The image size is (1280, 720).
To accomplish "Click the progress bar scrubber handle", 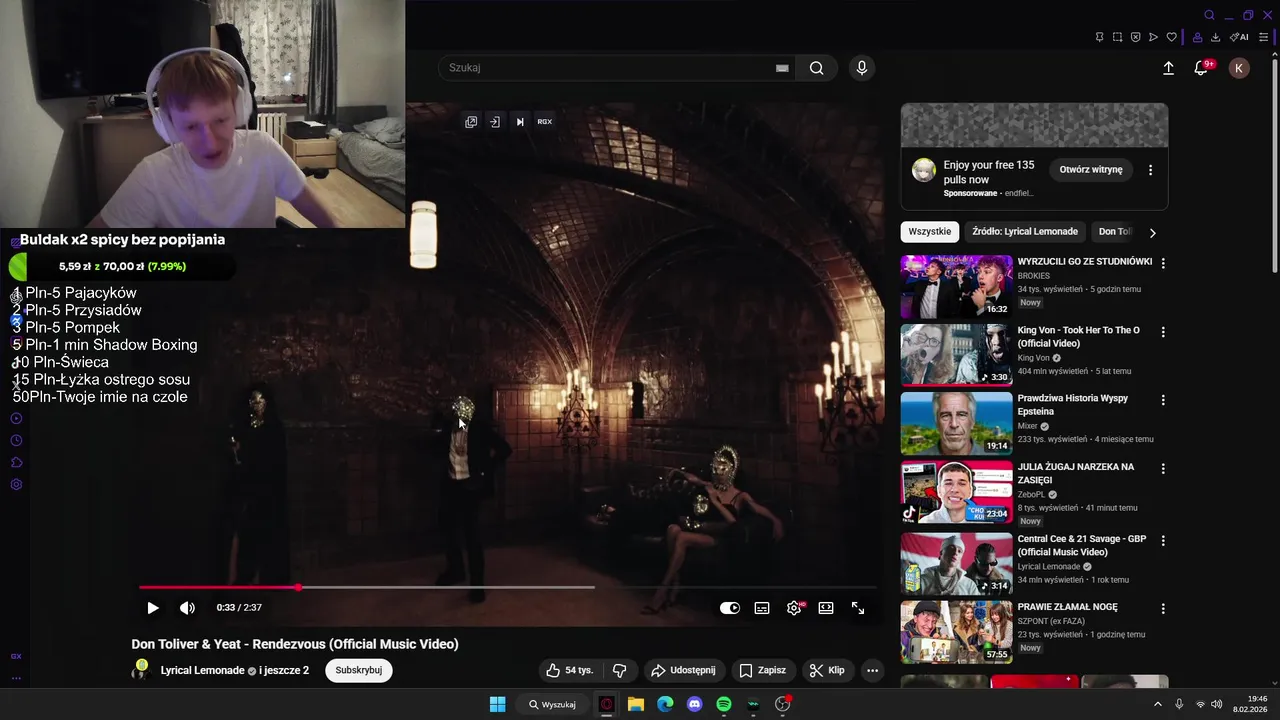I will coord(299,588).
